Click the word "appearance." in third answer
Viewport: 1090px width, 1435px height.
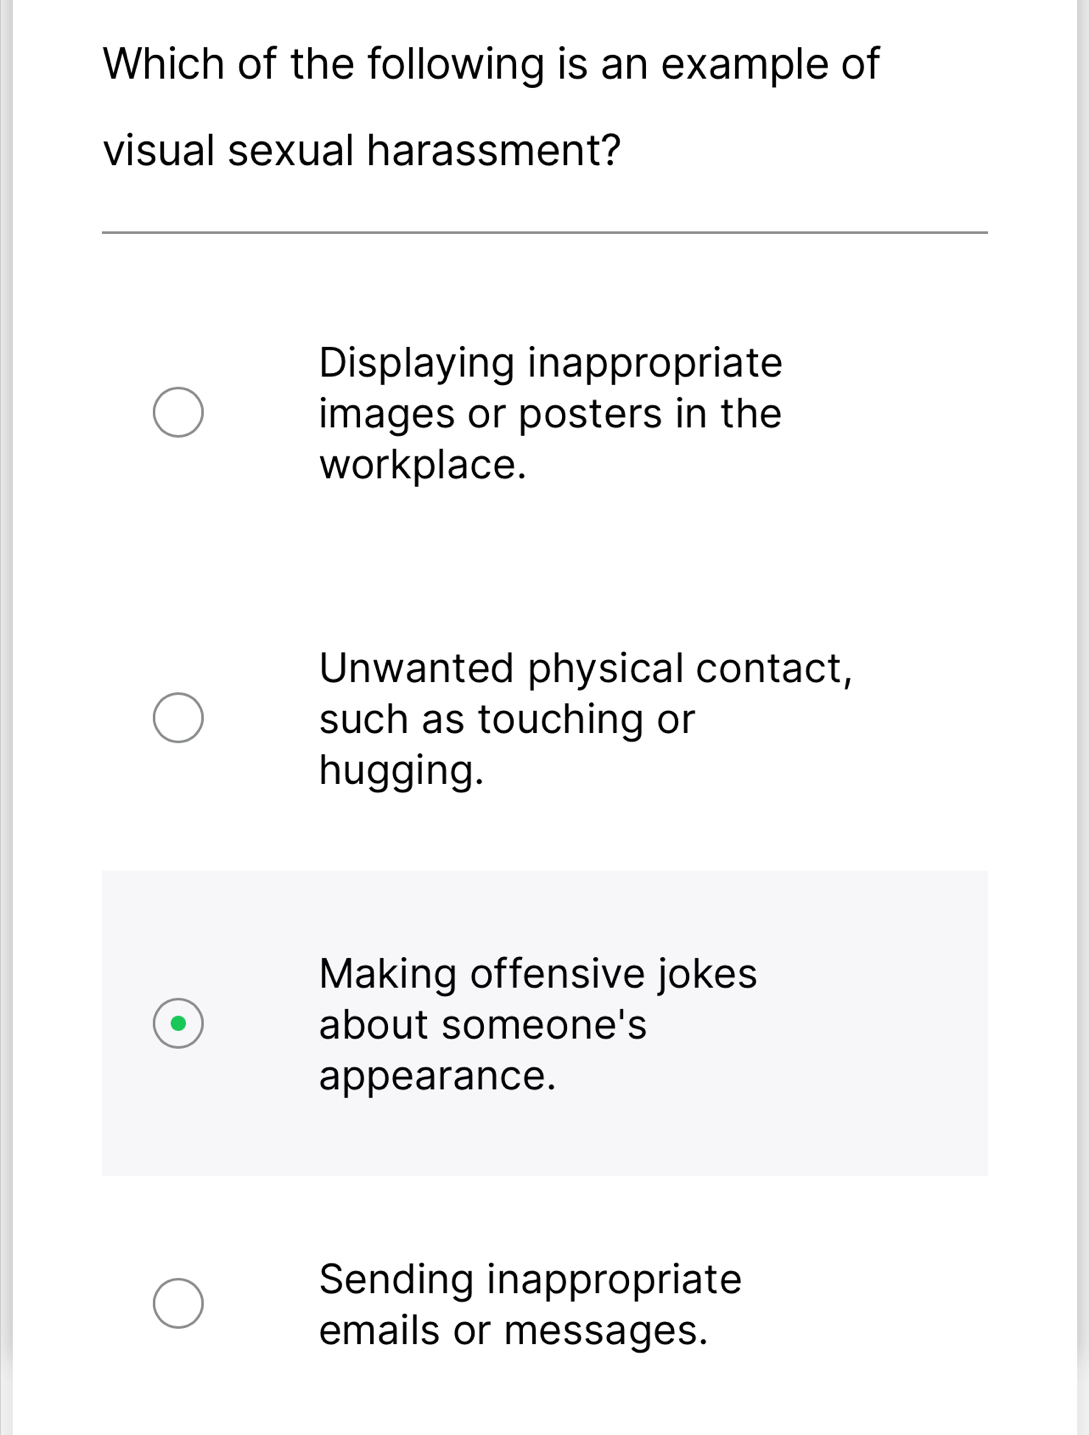coord(437,1077)
